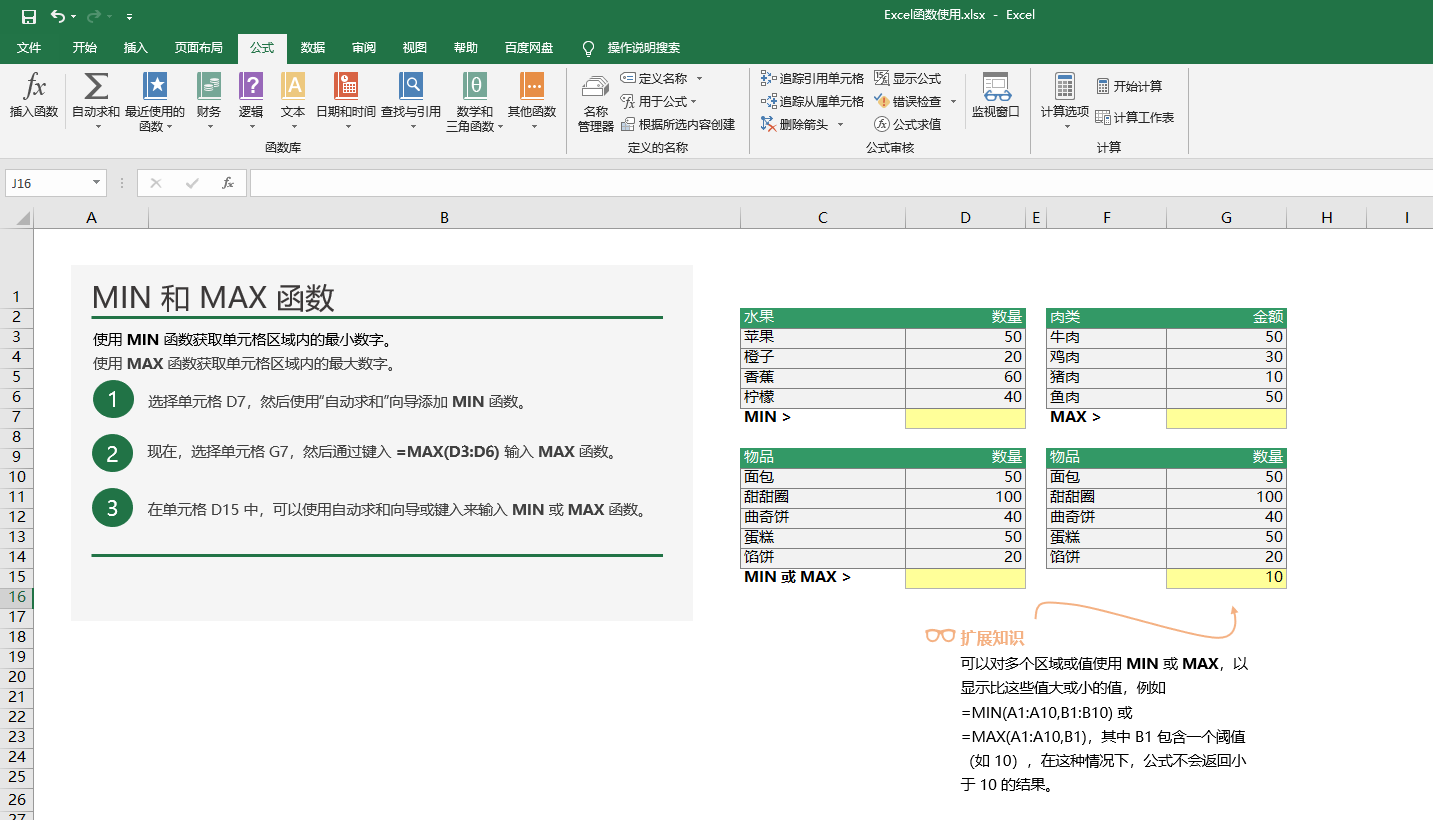Click Trace Precedents (追踪引用单元格)
1433x820 pixels.
pos(812,78)
